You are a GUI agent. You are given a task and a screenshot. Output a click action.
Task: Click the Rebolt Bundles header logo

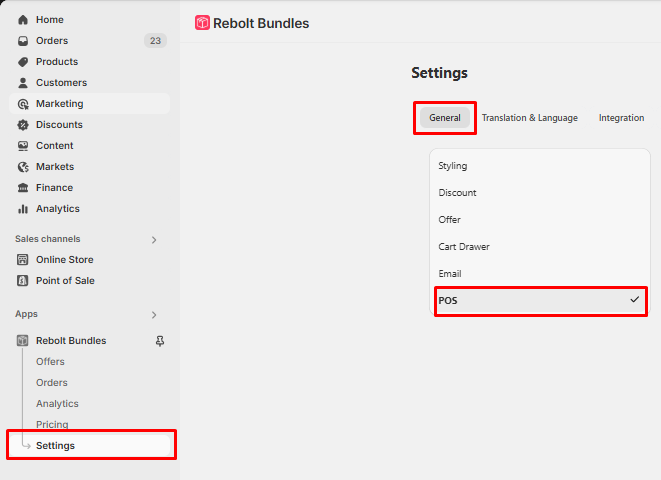tap(202, 23)
